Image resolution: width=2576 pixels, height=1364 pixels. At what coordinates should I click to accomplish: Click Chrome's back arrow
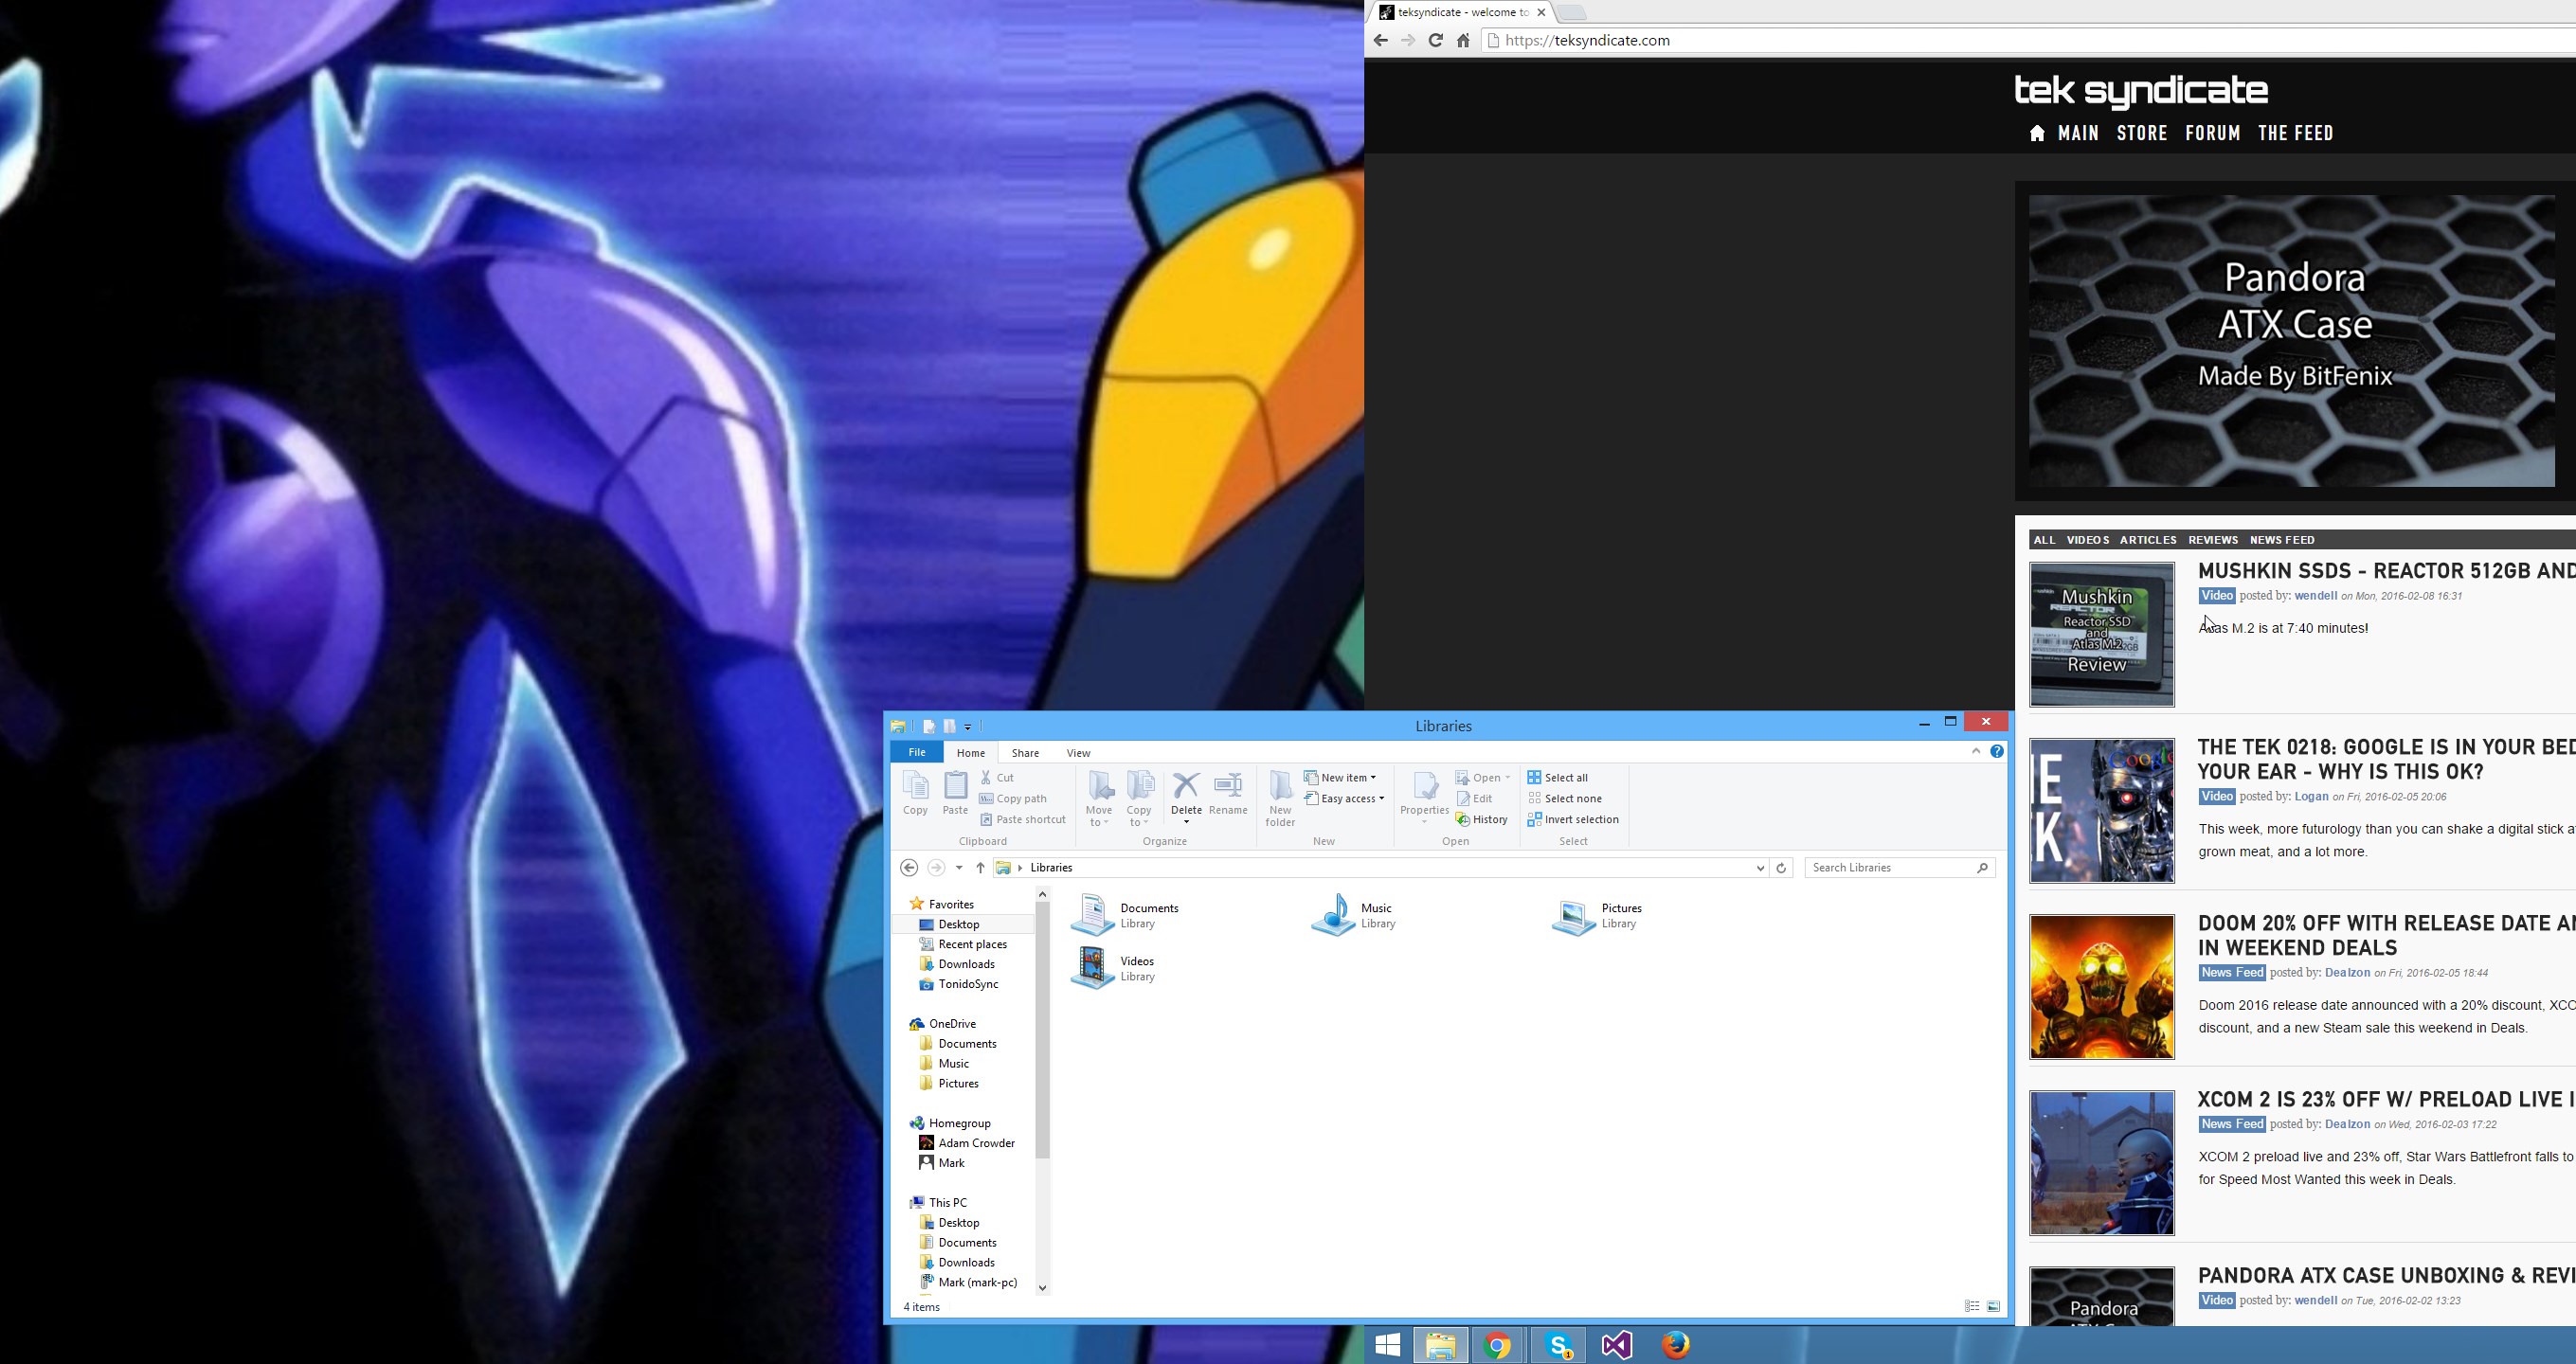[1381, 40]
